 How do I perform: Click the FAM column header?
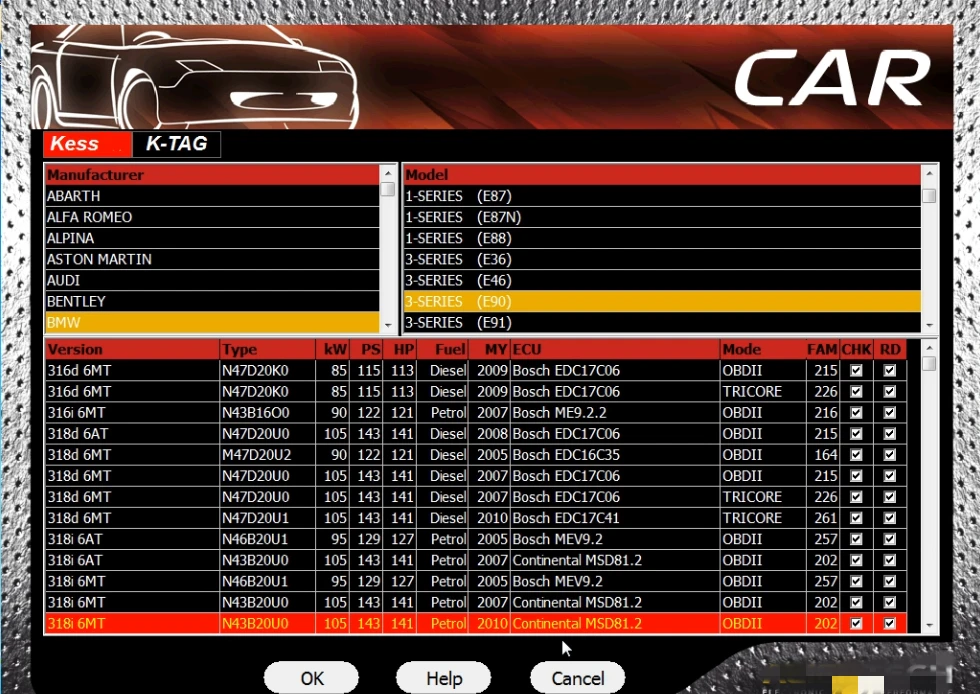[822, 349]
